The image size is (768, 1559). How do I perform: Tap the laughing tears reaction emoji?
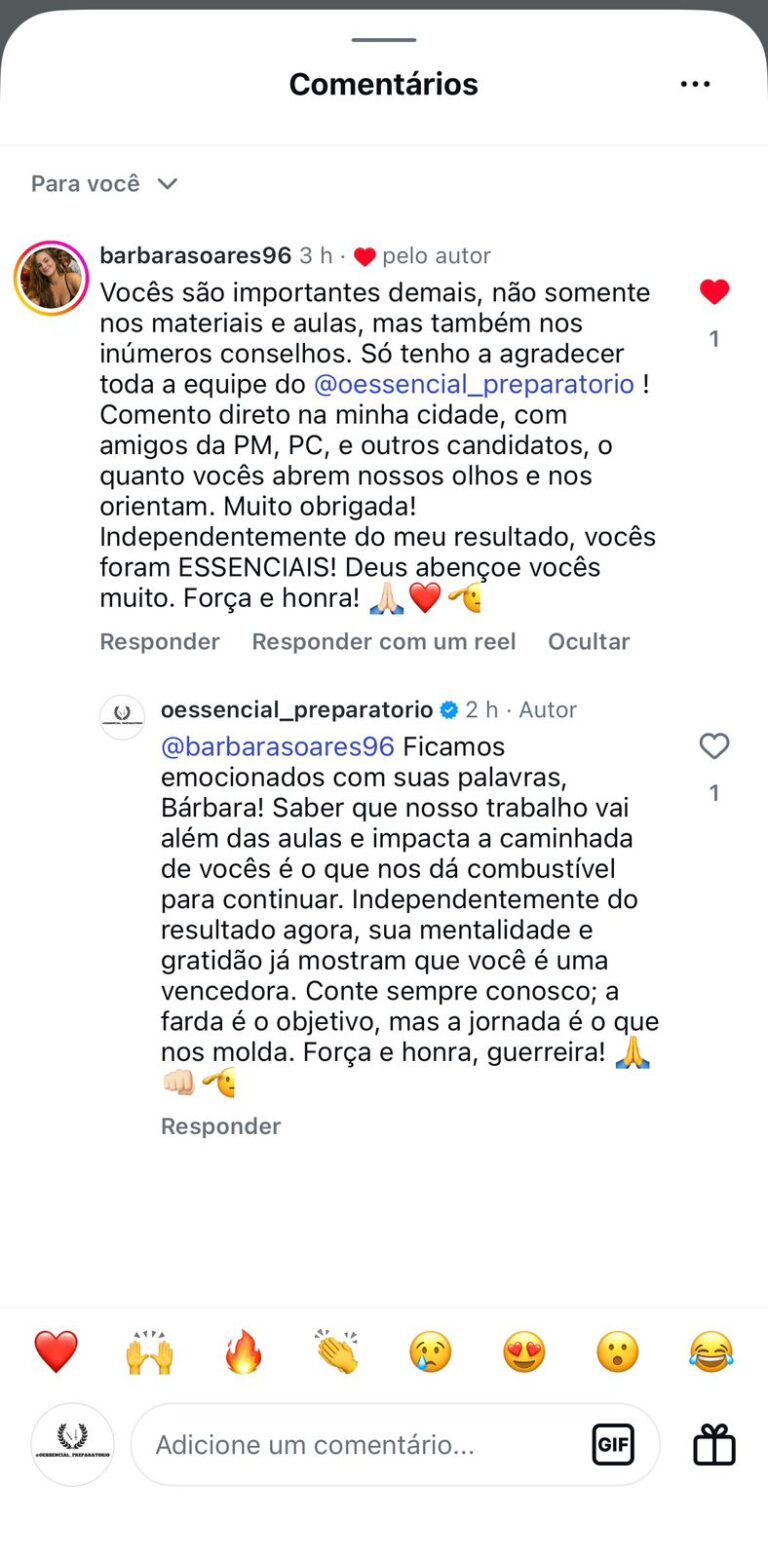[711, 1352]
